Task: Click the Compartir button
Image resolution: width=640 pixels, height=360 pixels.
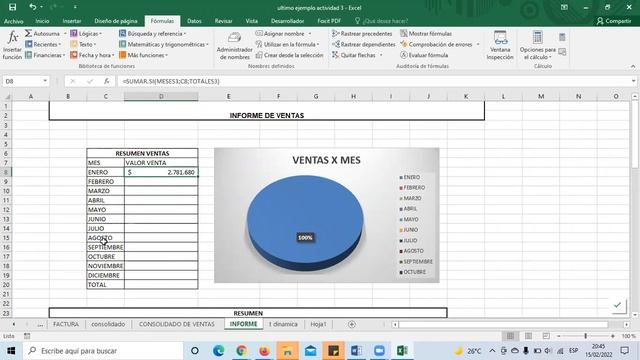Action: tap(614, 21)
